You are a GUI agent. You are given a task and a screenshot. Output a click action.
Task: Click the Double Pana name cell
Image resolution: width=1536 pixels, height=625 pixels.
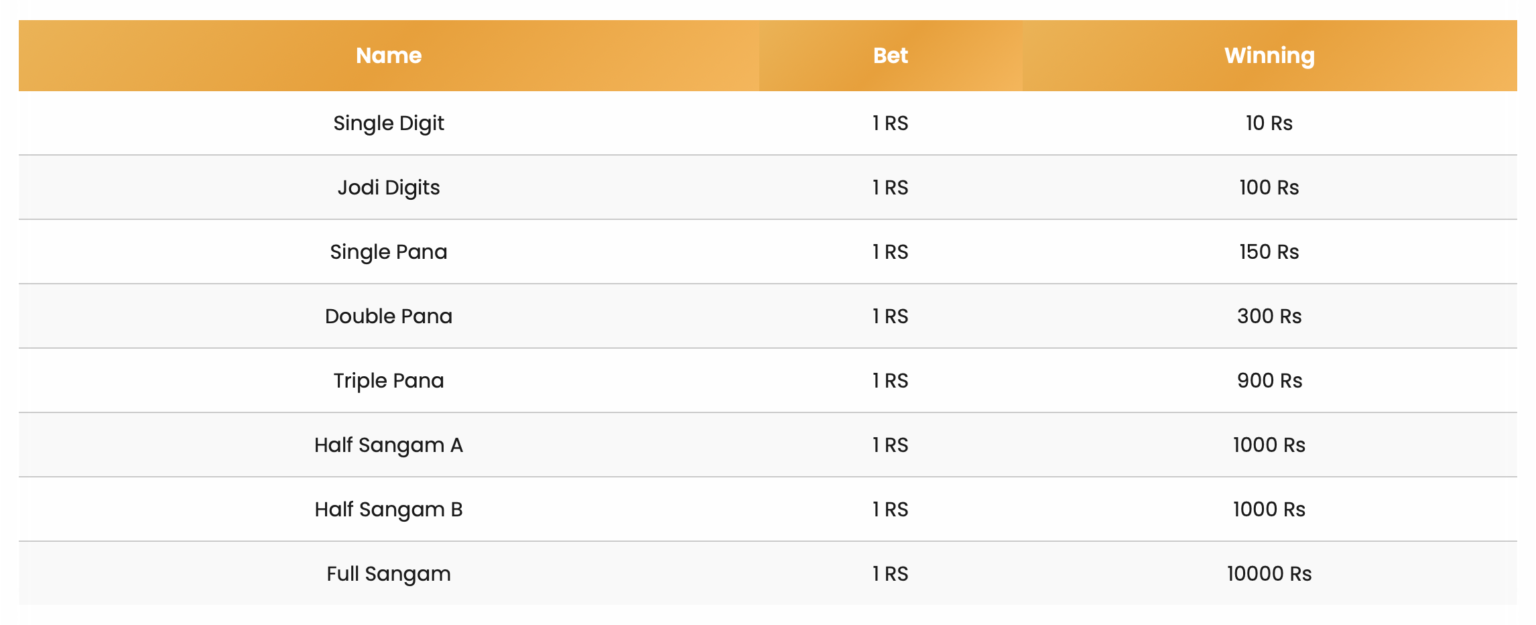(388, 316)
